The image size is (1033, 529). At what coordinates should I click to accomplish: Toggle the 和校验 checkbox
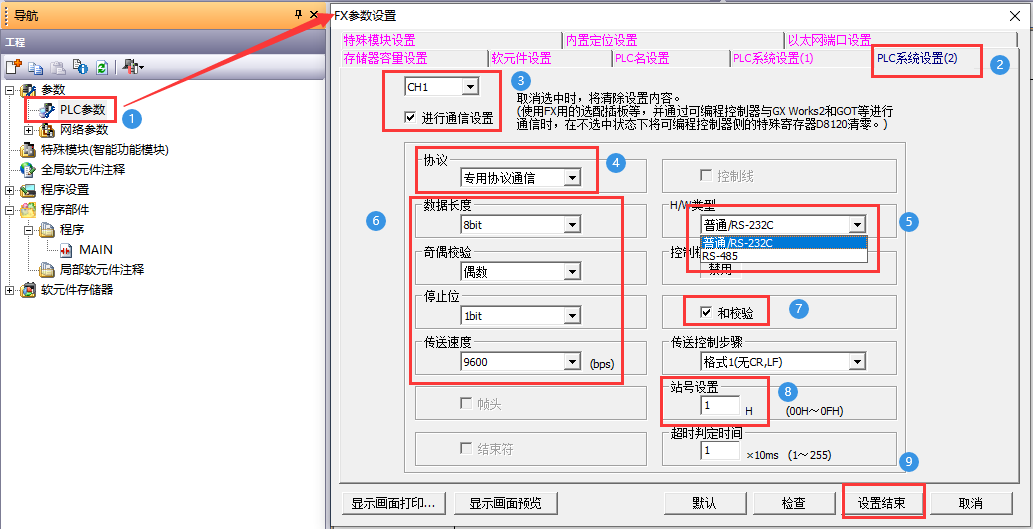(x=706, y=312)
